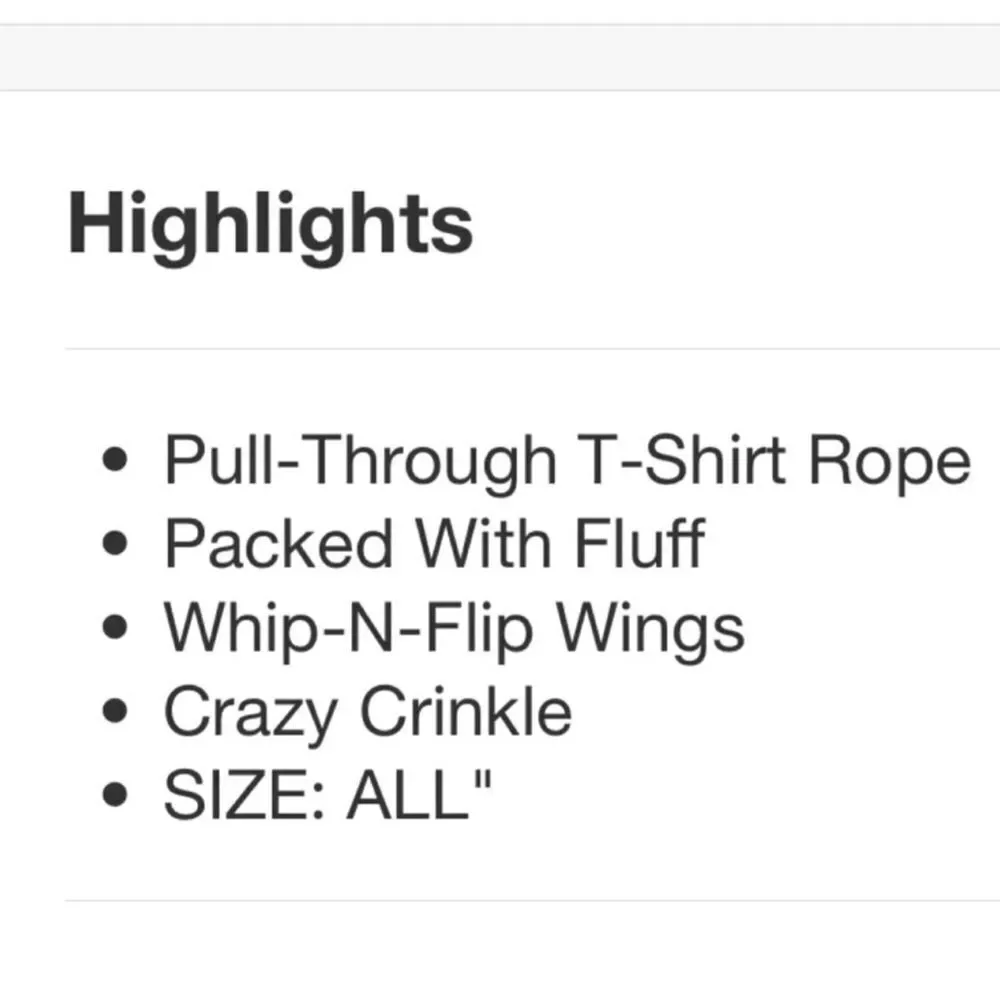Click the divider line below the list

tap(532, 901)
